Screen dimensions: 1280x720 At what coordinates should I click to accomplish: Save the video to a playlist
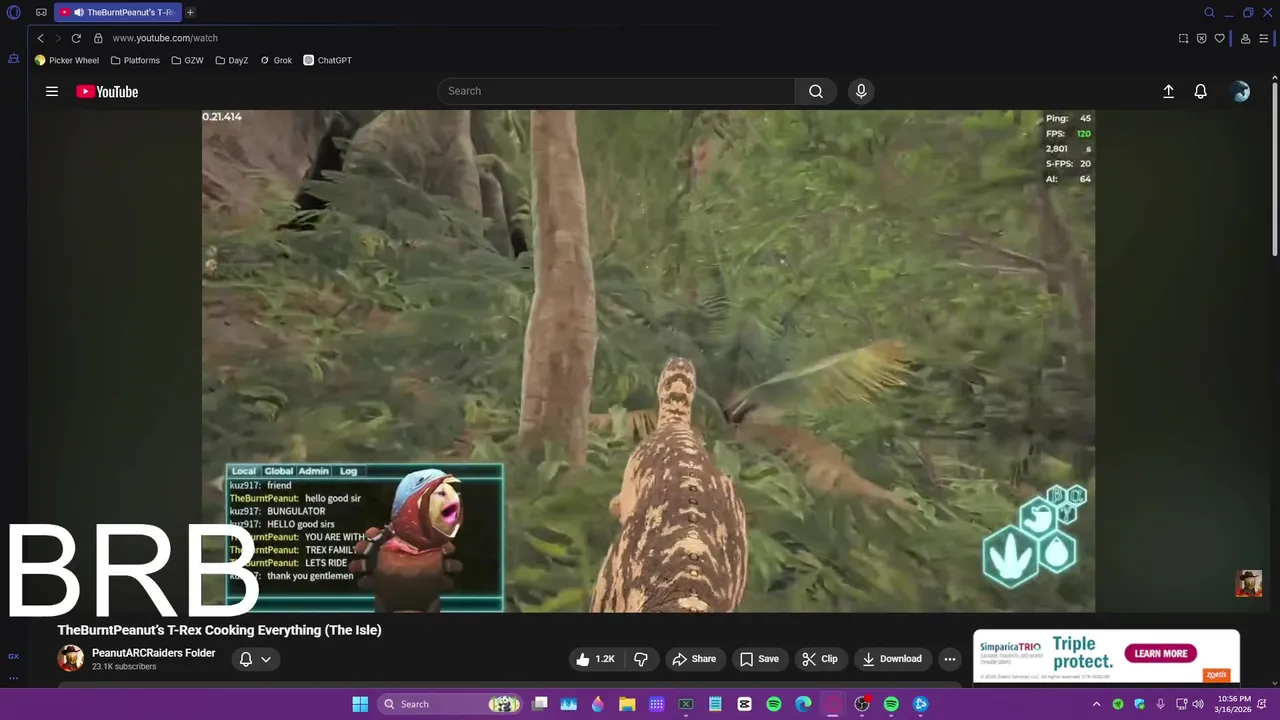[759, 659]
